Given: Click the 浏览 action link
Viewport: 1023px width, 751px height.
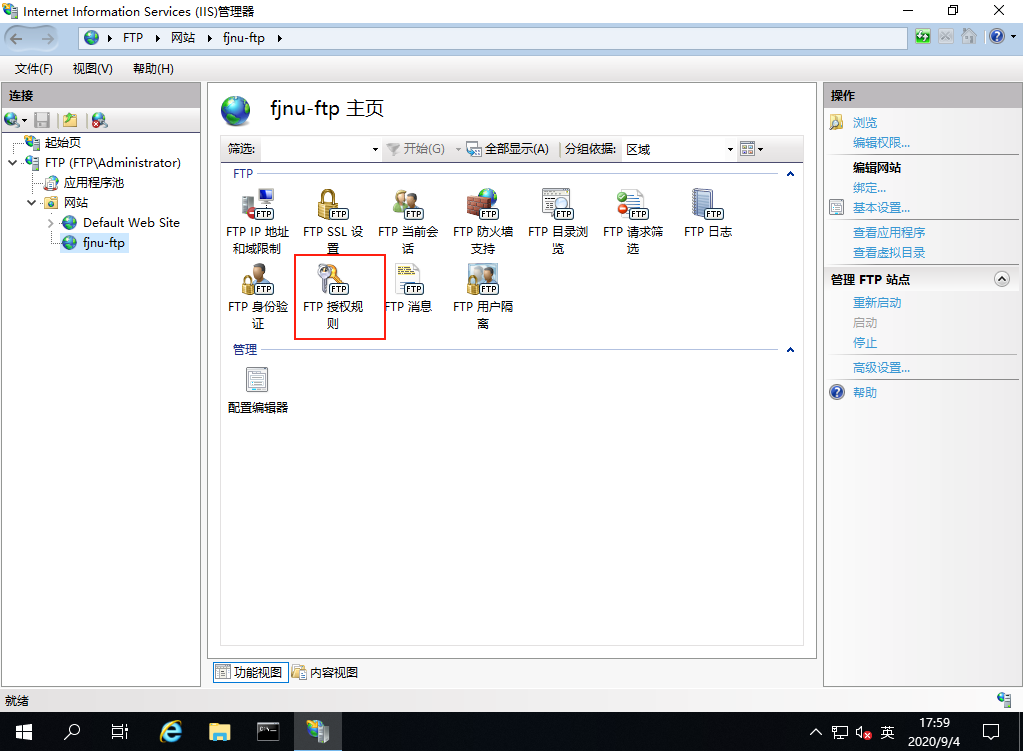Looking at the screenshot, I should tap(864, 123).
